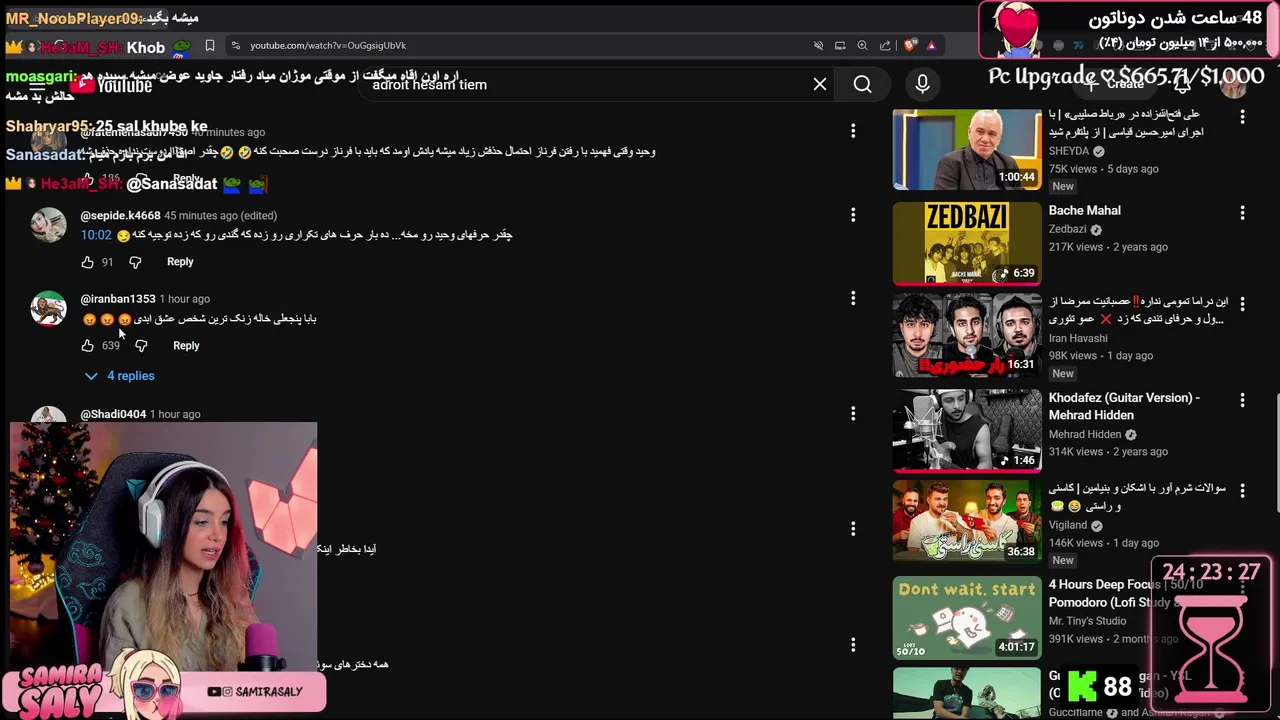This screenshot has height=720, width=1280.
Task: Reply to the @iranban1353 comment
Action: [186, 345]
